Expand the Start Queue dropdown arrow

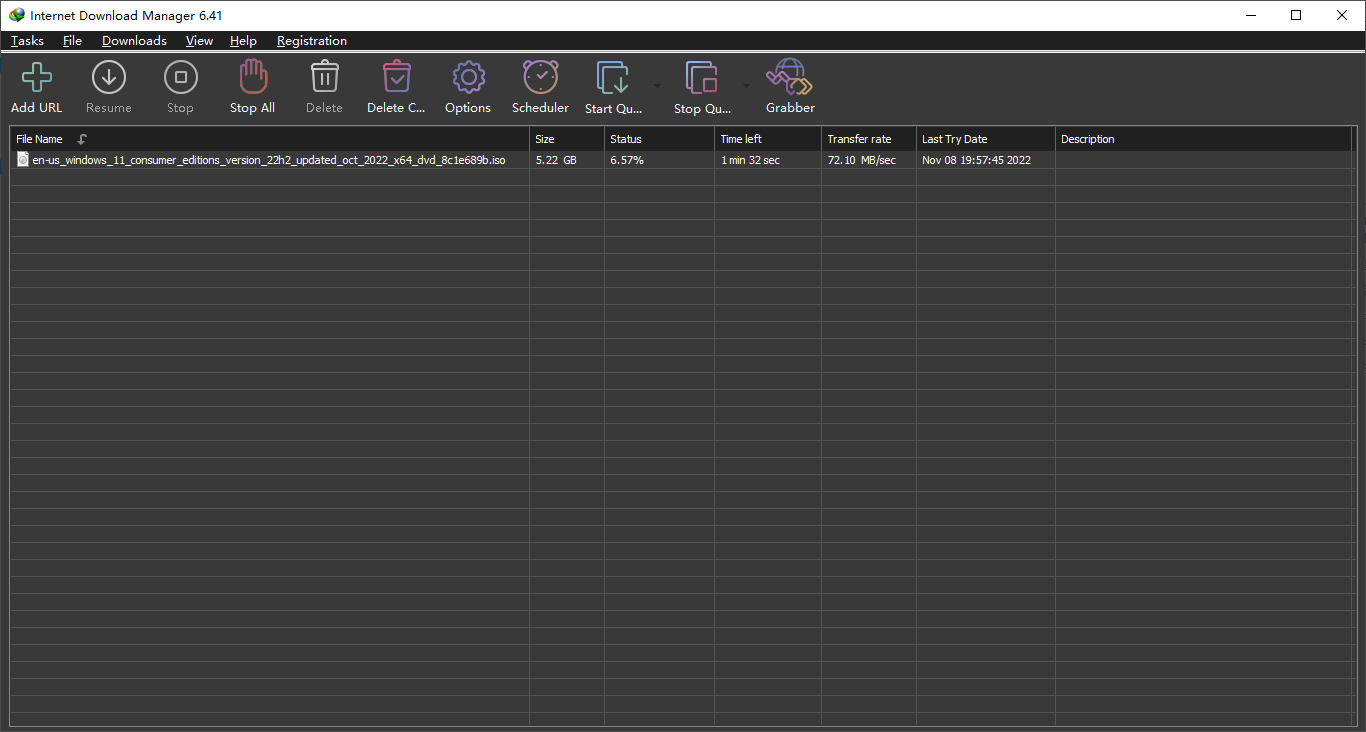(x=657, y=85)
